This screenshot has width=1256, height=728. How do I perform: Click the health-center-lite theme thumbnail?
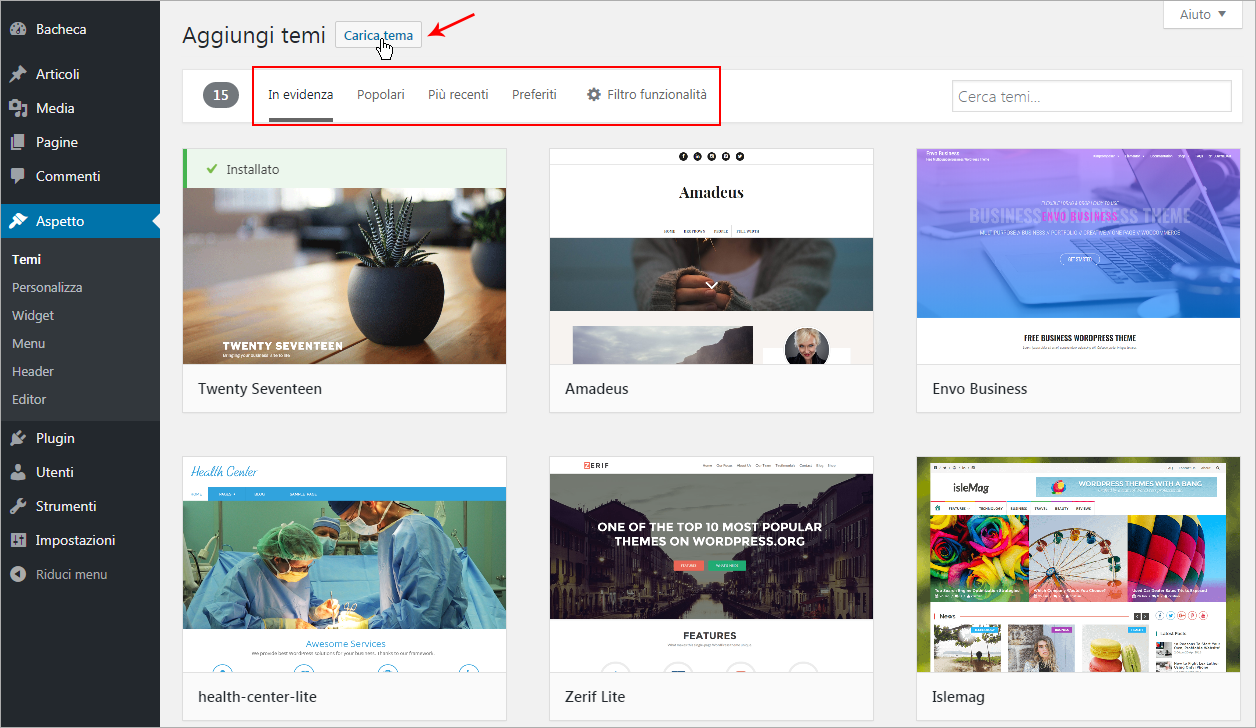344,564
